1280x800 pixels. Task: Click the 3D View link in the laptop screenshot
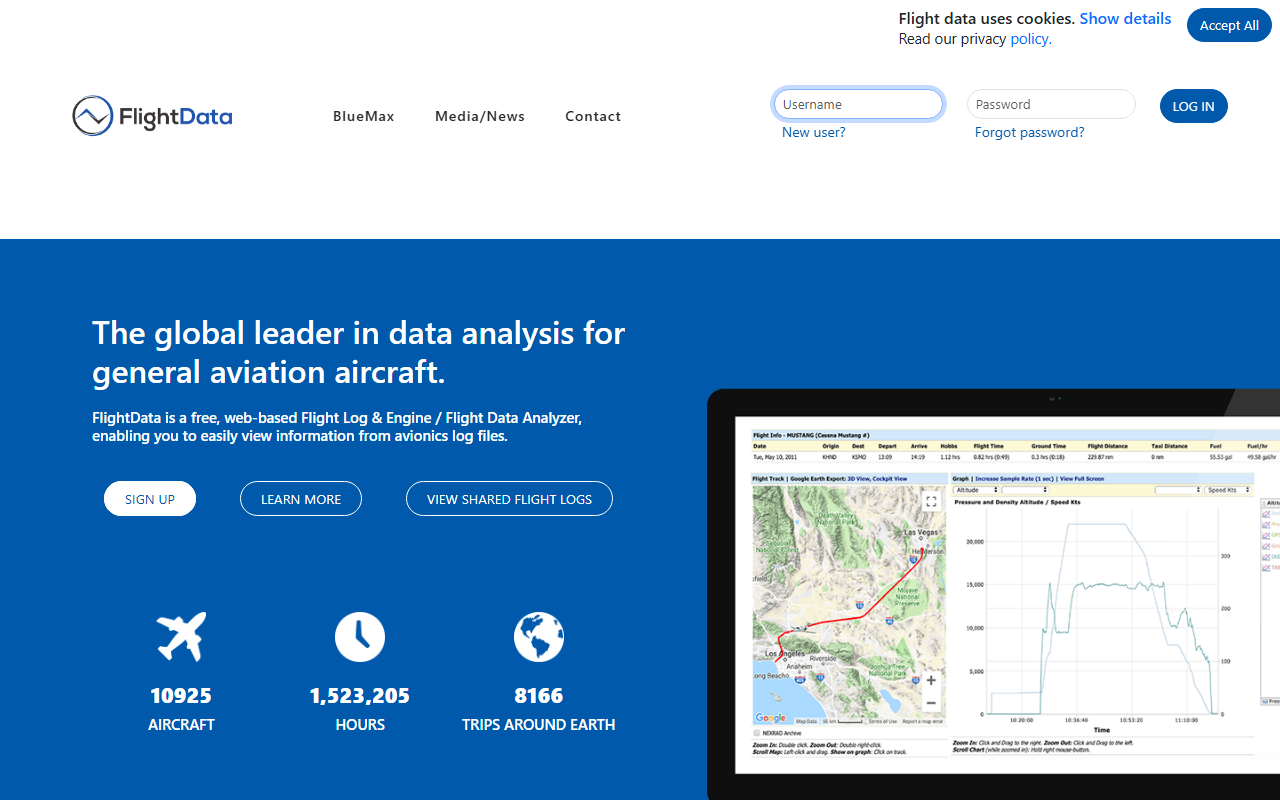click(x=859, y=479)
